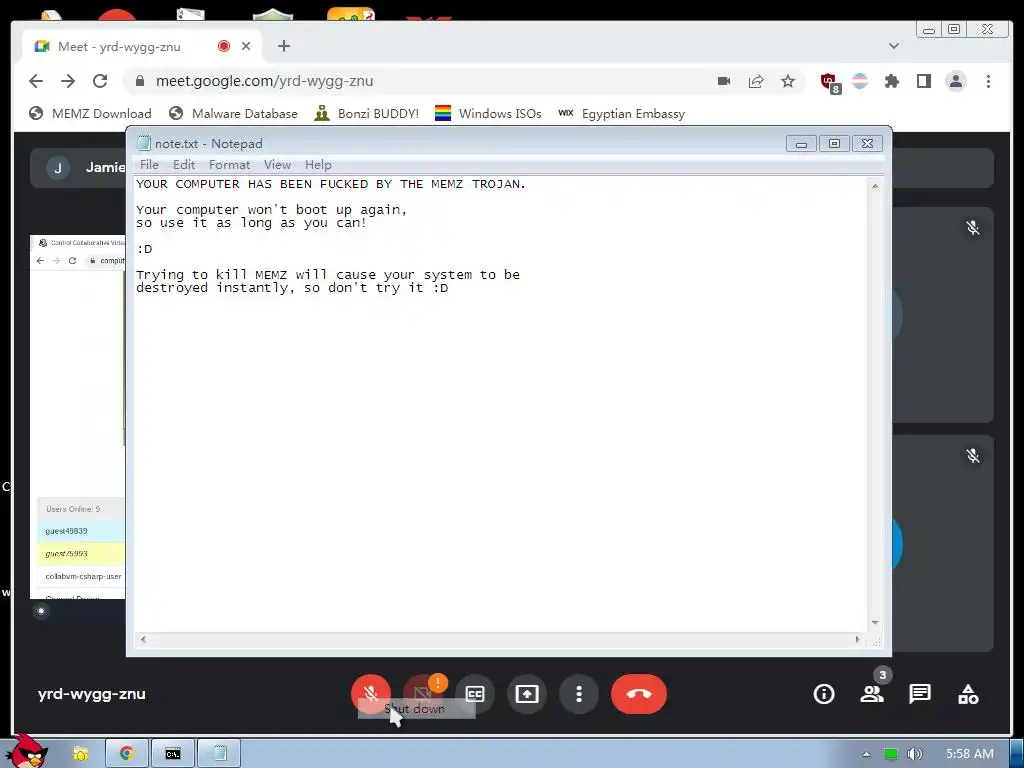The height and width of the screenshot is (768, 1024).
Task: Click the share page icon in the address bar
Action: (x=756, y=81)
